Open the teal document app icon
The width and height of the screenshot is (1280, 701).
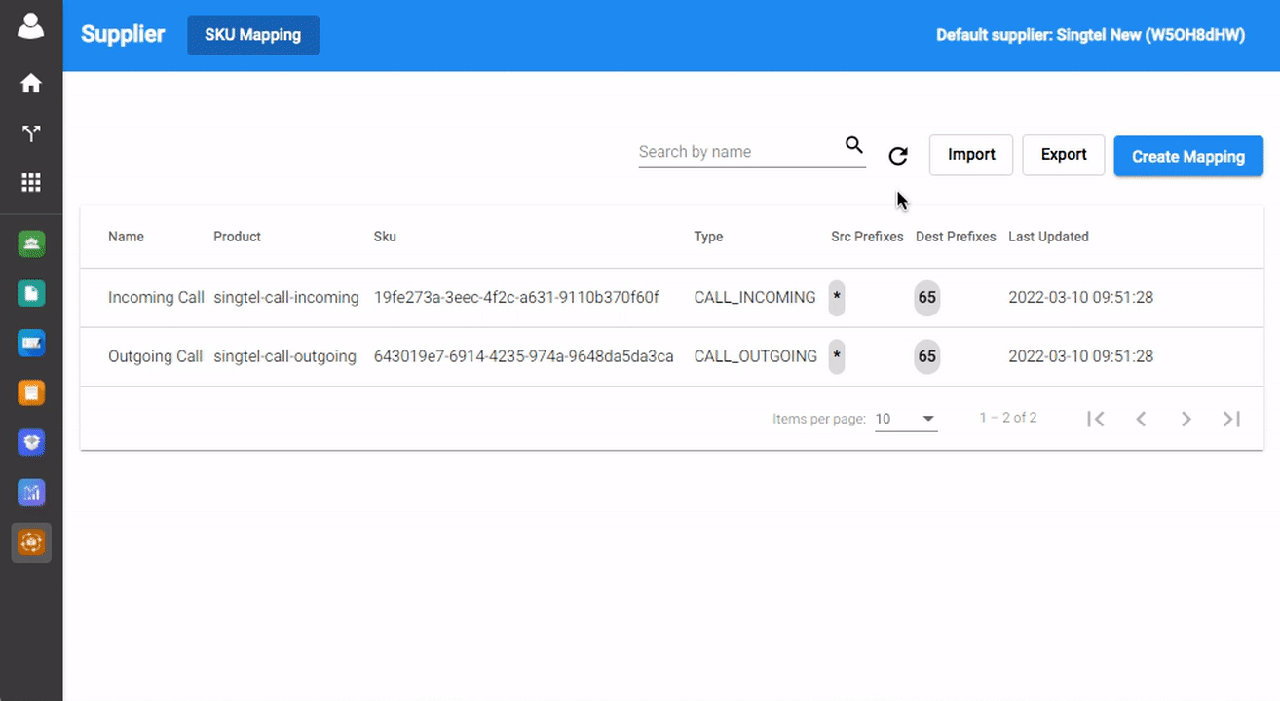pyautogui.click(x=31, y=293)
